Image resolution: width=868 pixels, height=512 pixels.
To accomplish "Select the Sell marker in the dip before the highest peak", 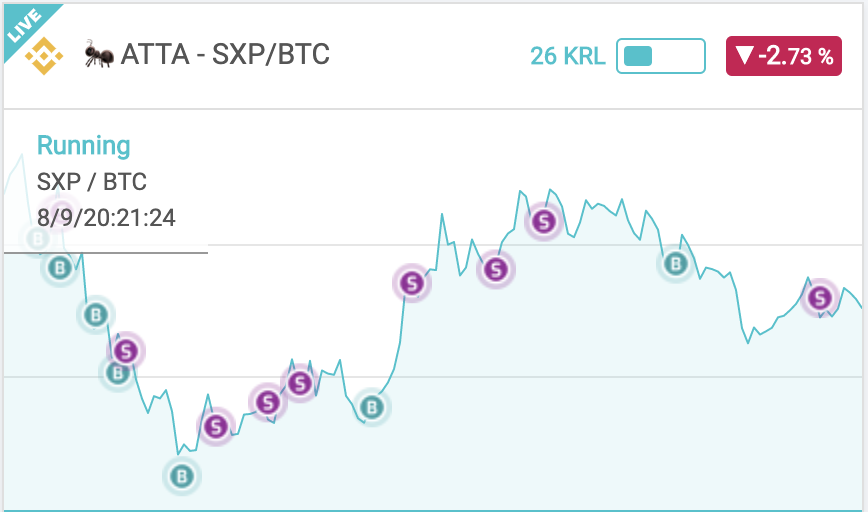I will point(496,270).
